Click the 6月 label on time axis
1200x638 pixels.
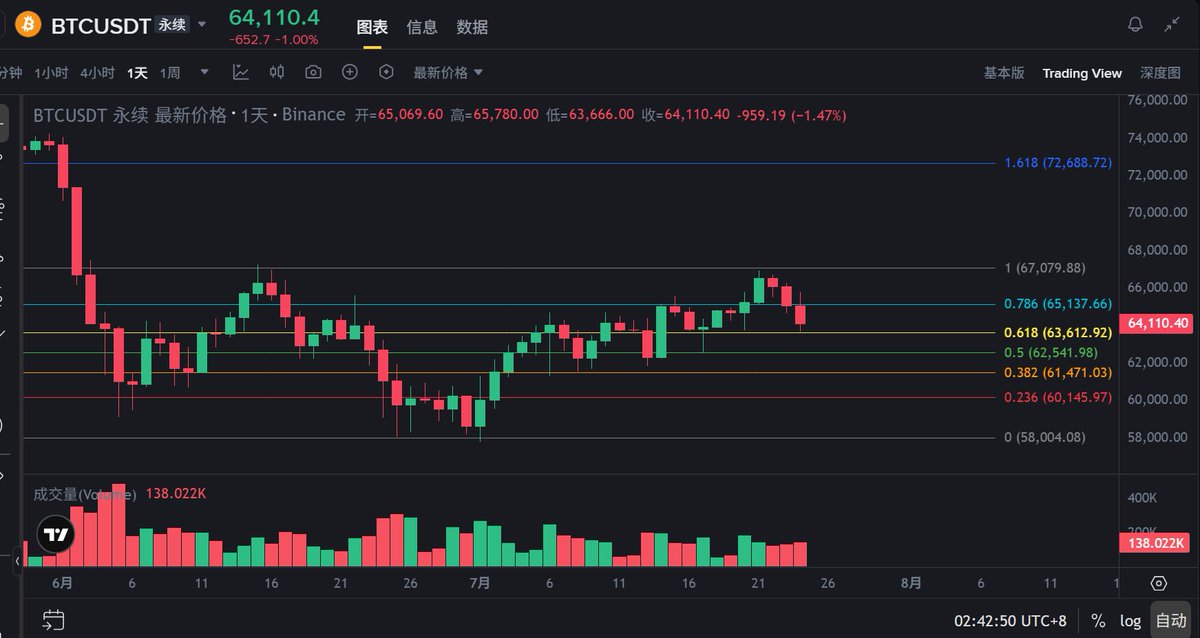tap(62, 583)
